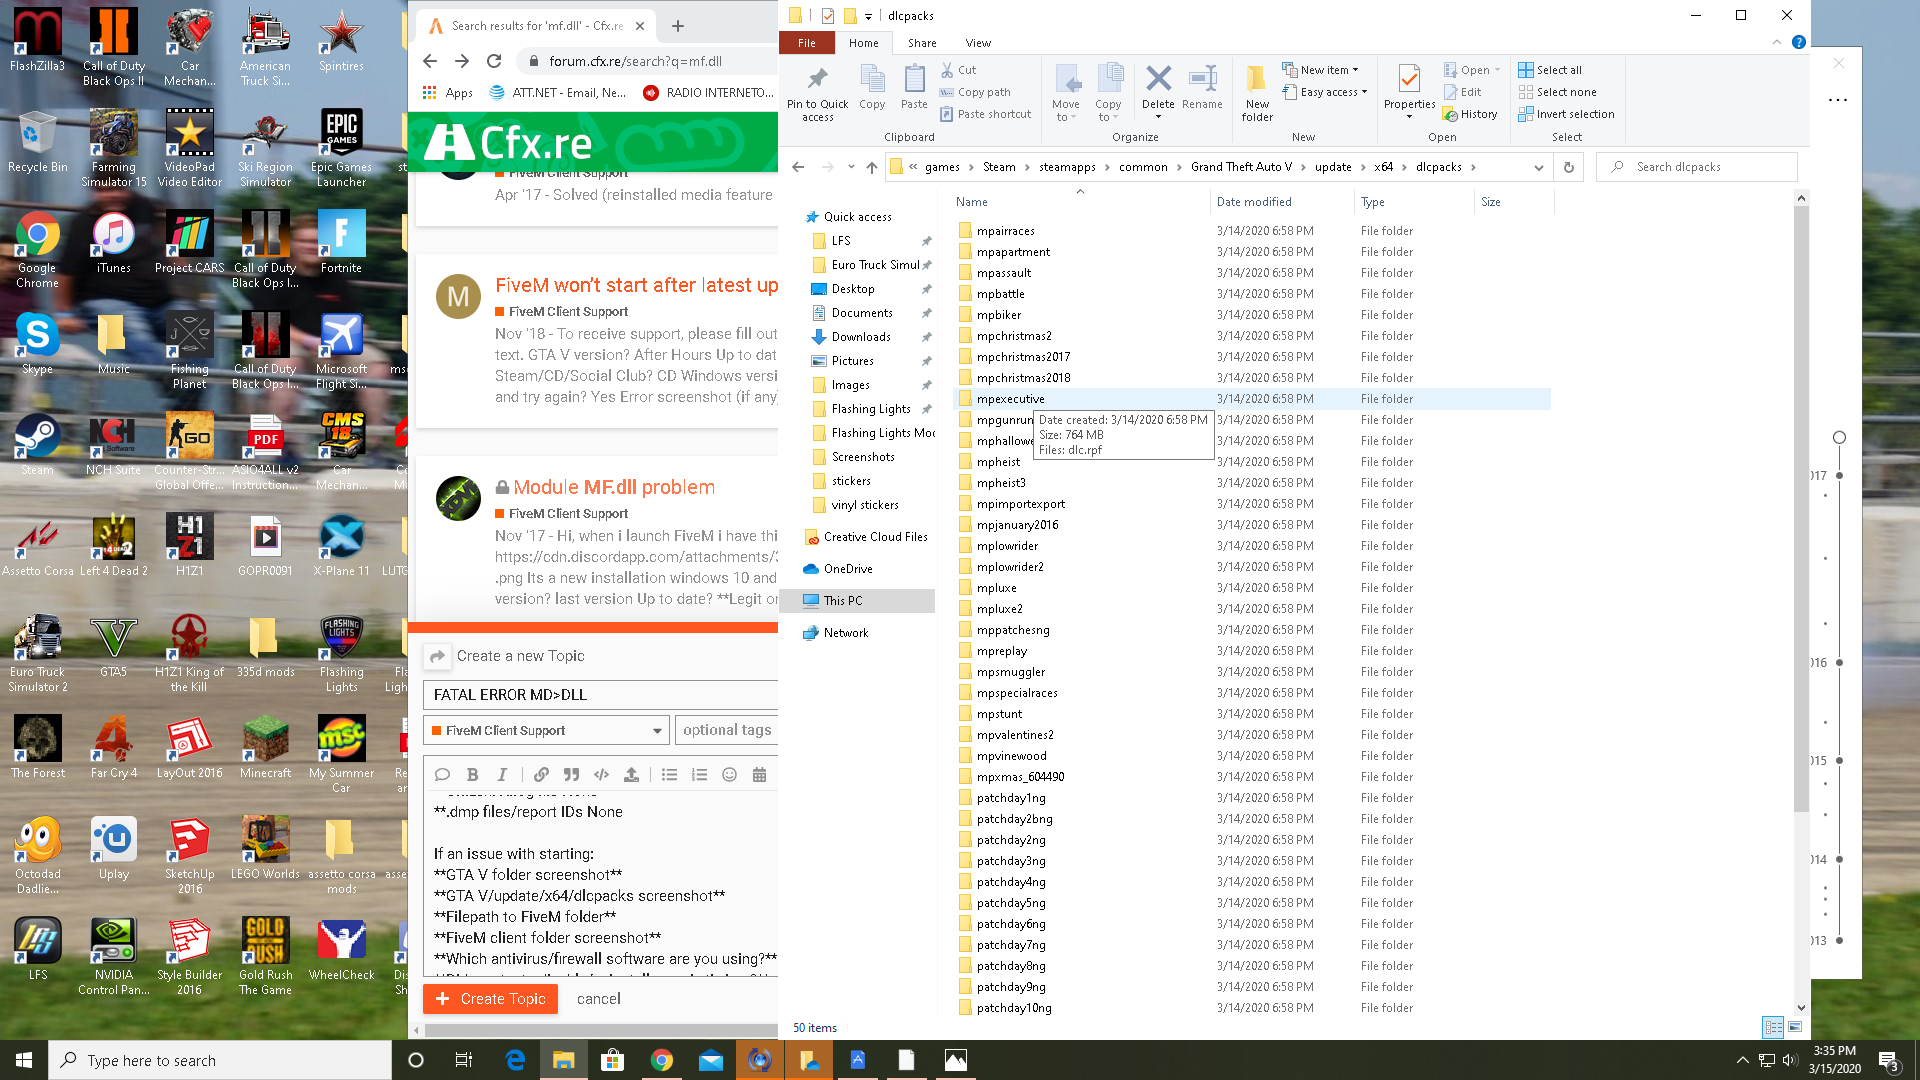Switch to large icons view toggle
The height and width of the screenshot is (1080, 1920).
click(x=1795, y=1027)
